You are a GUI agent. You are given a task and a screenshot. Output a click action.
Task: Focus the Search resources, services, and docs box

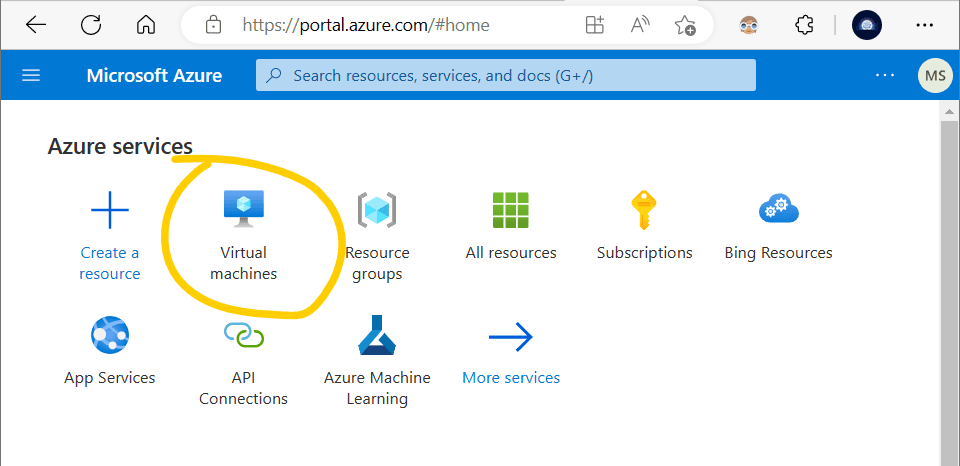[x=506, y=75]
